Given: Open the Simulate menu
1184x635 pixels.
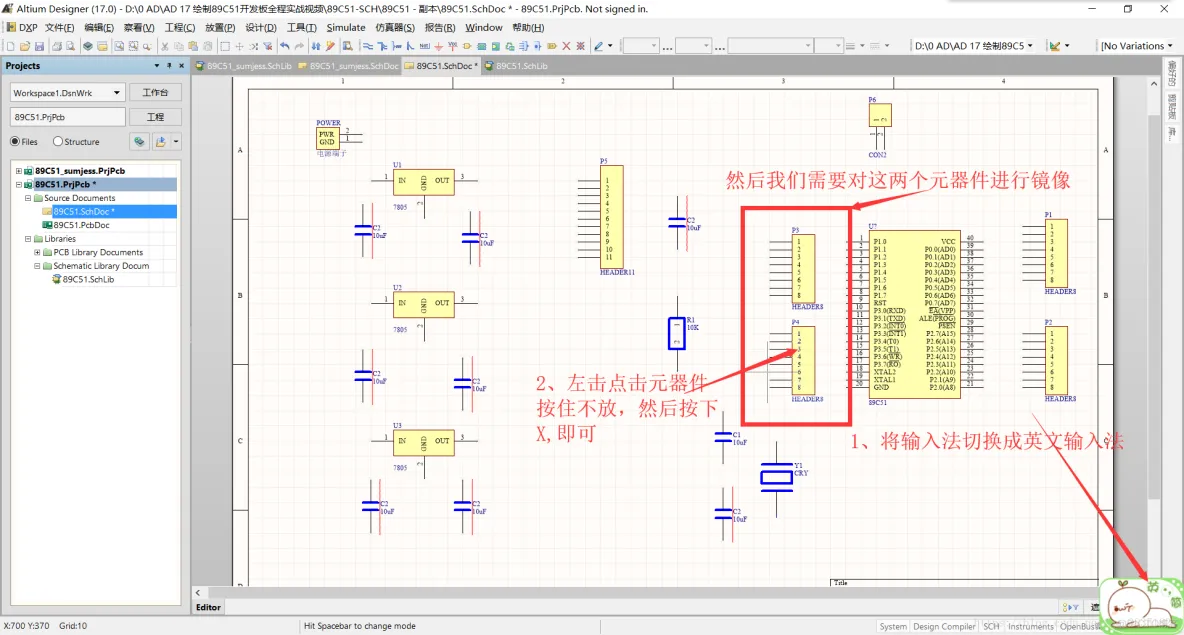Looking at the screenshot, I should pos(346,27).
